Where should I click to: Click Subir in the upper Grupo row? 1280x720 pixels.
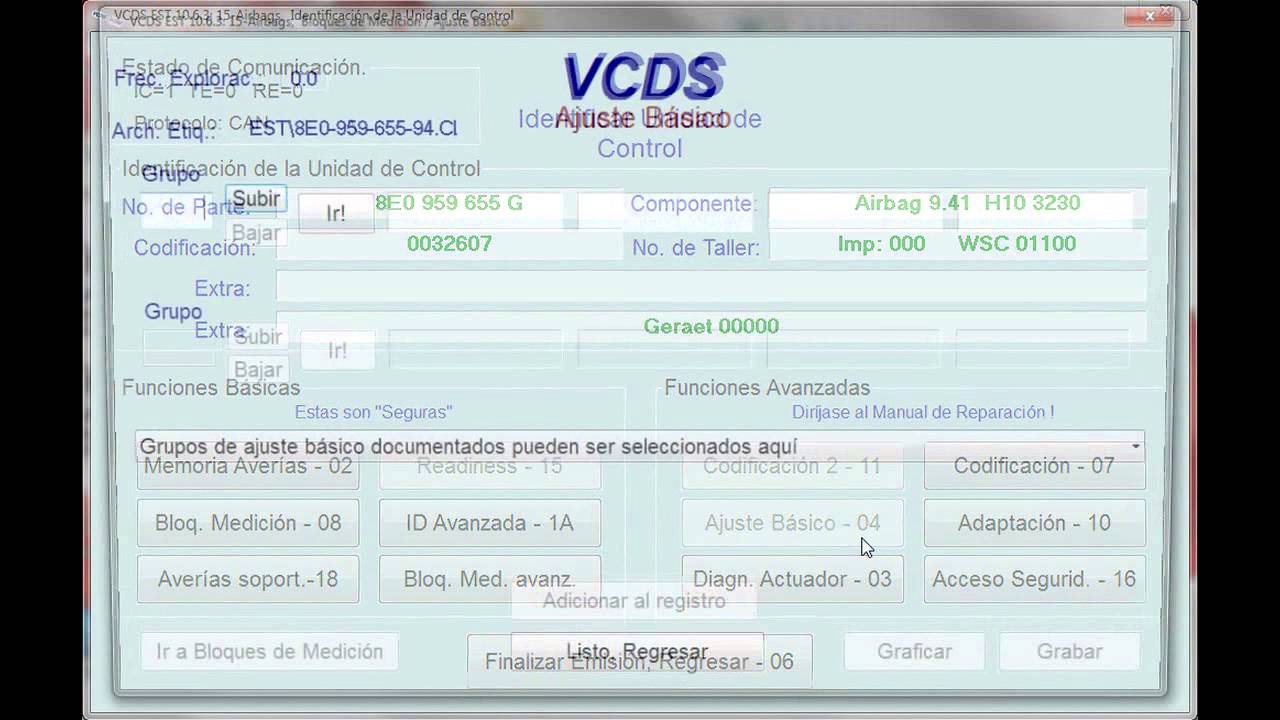[x=256, y=199]
